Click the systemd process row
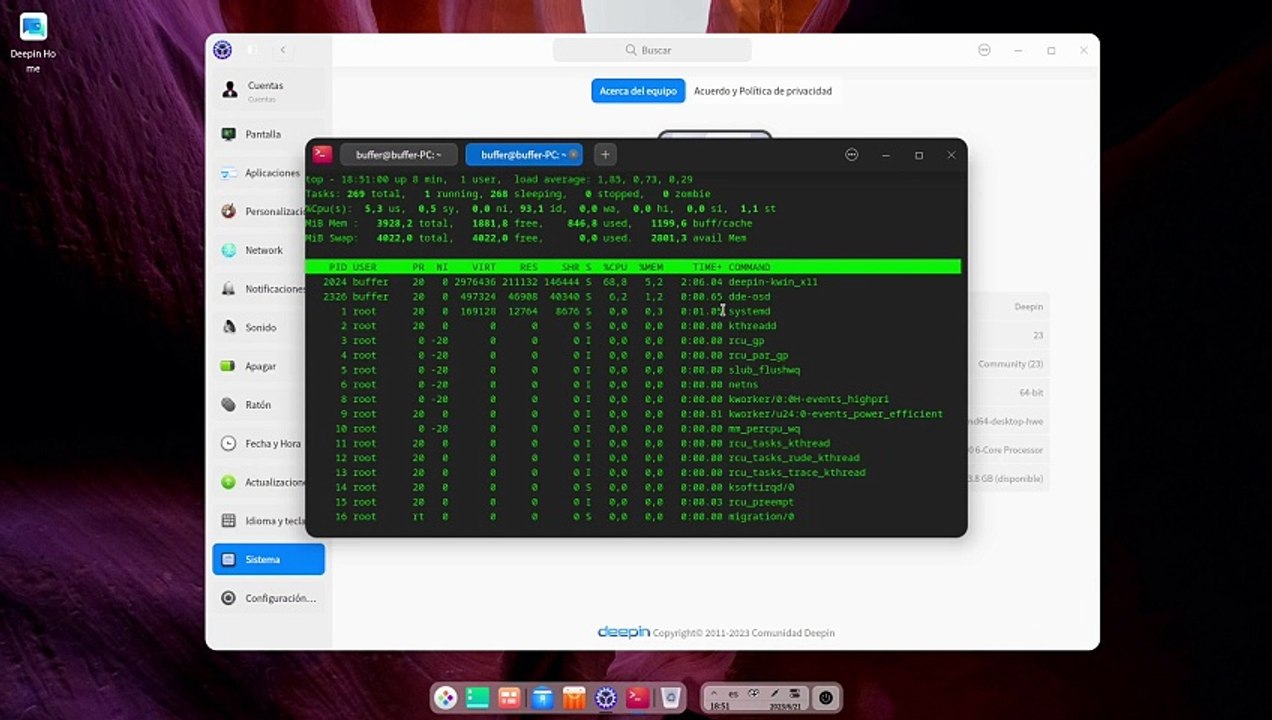1272x720 pixels. (632, 311)
